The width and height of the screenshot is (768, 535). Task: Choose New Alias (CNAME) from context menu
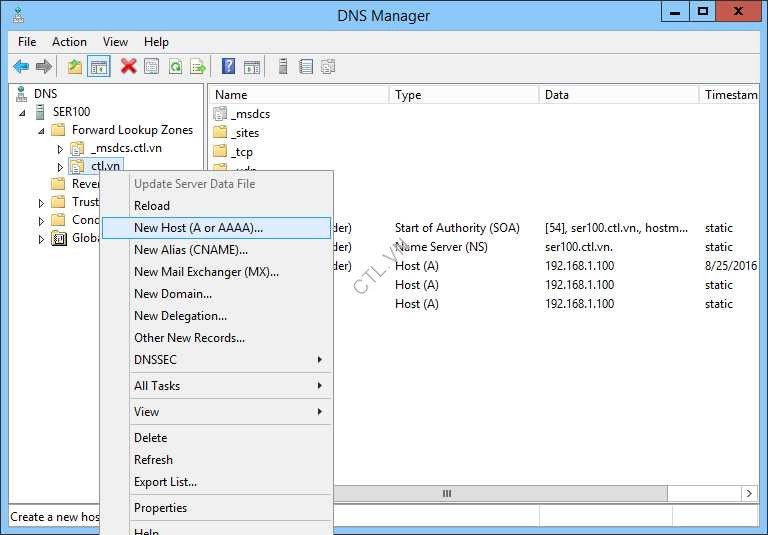click(x=191, y=250)
